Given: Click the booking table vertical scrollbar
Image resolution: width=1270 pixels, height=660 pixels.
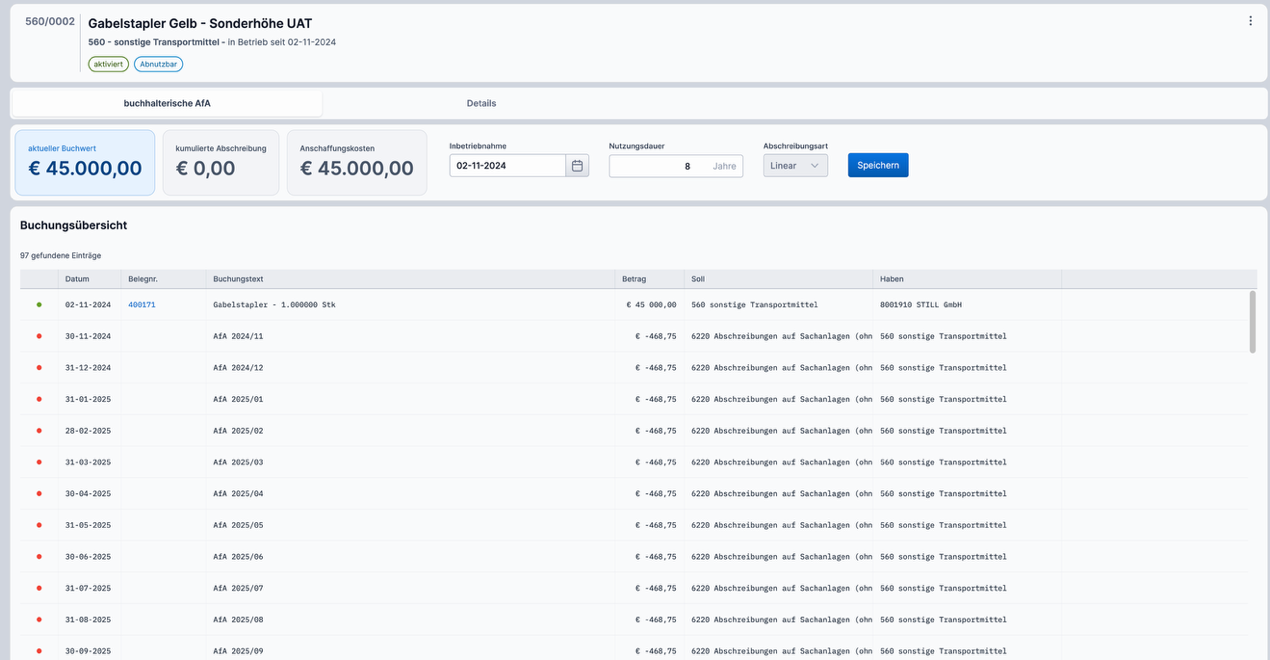Looking at the screenshot, I should coord(1252,322).
